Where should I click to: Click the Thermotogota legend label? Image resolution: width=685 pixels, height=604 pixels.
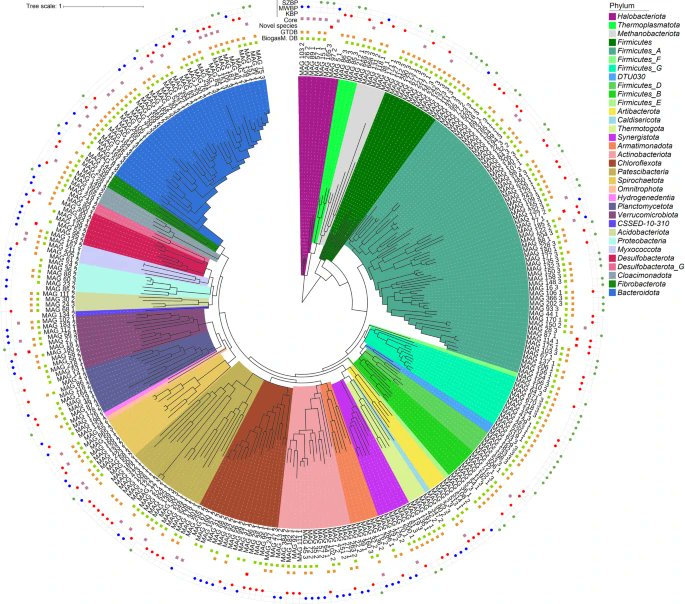pos(641,128)
